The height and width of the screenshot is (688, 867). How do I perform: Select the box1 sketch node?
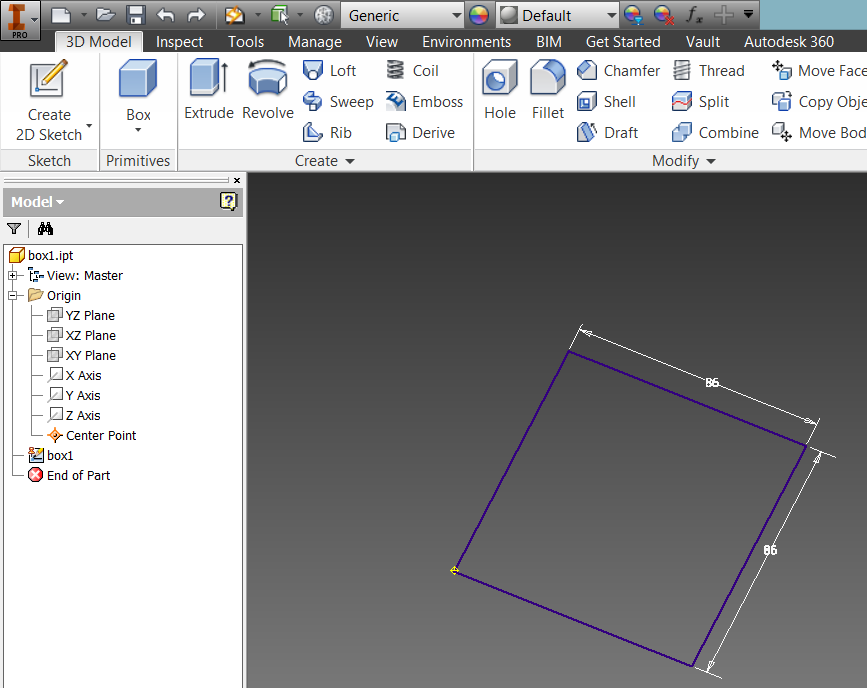pyautogui.click(x=51, y=455)
